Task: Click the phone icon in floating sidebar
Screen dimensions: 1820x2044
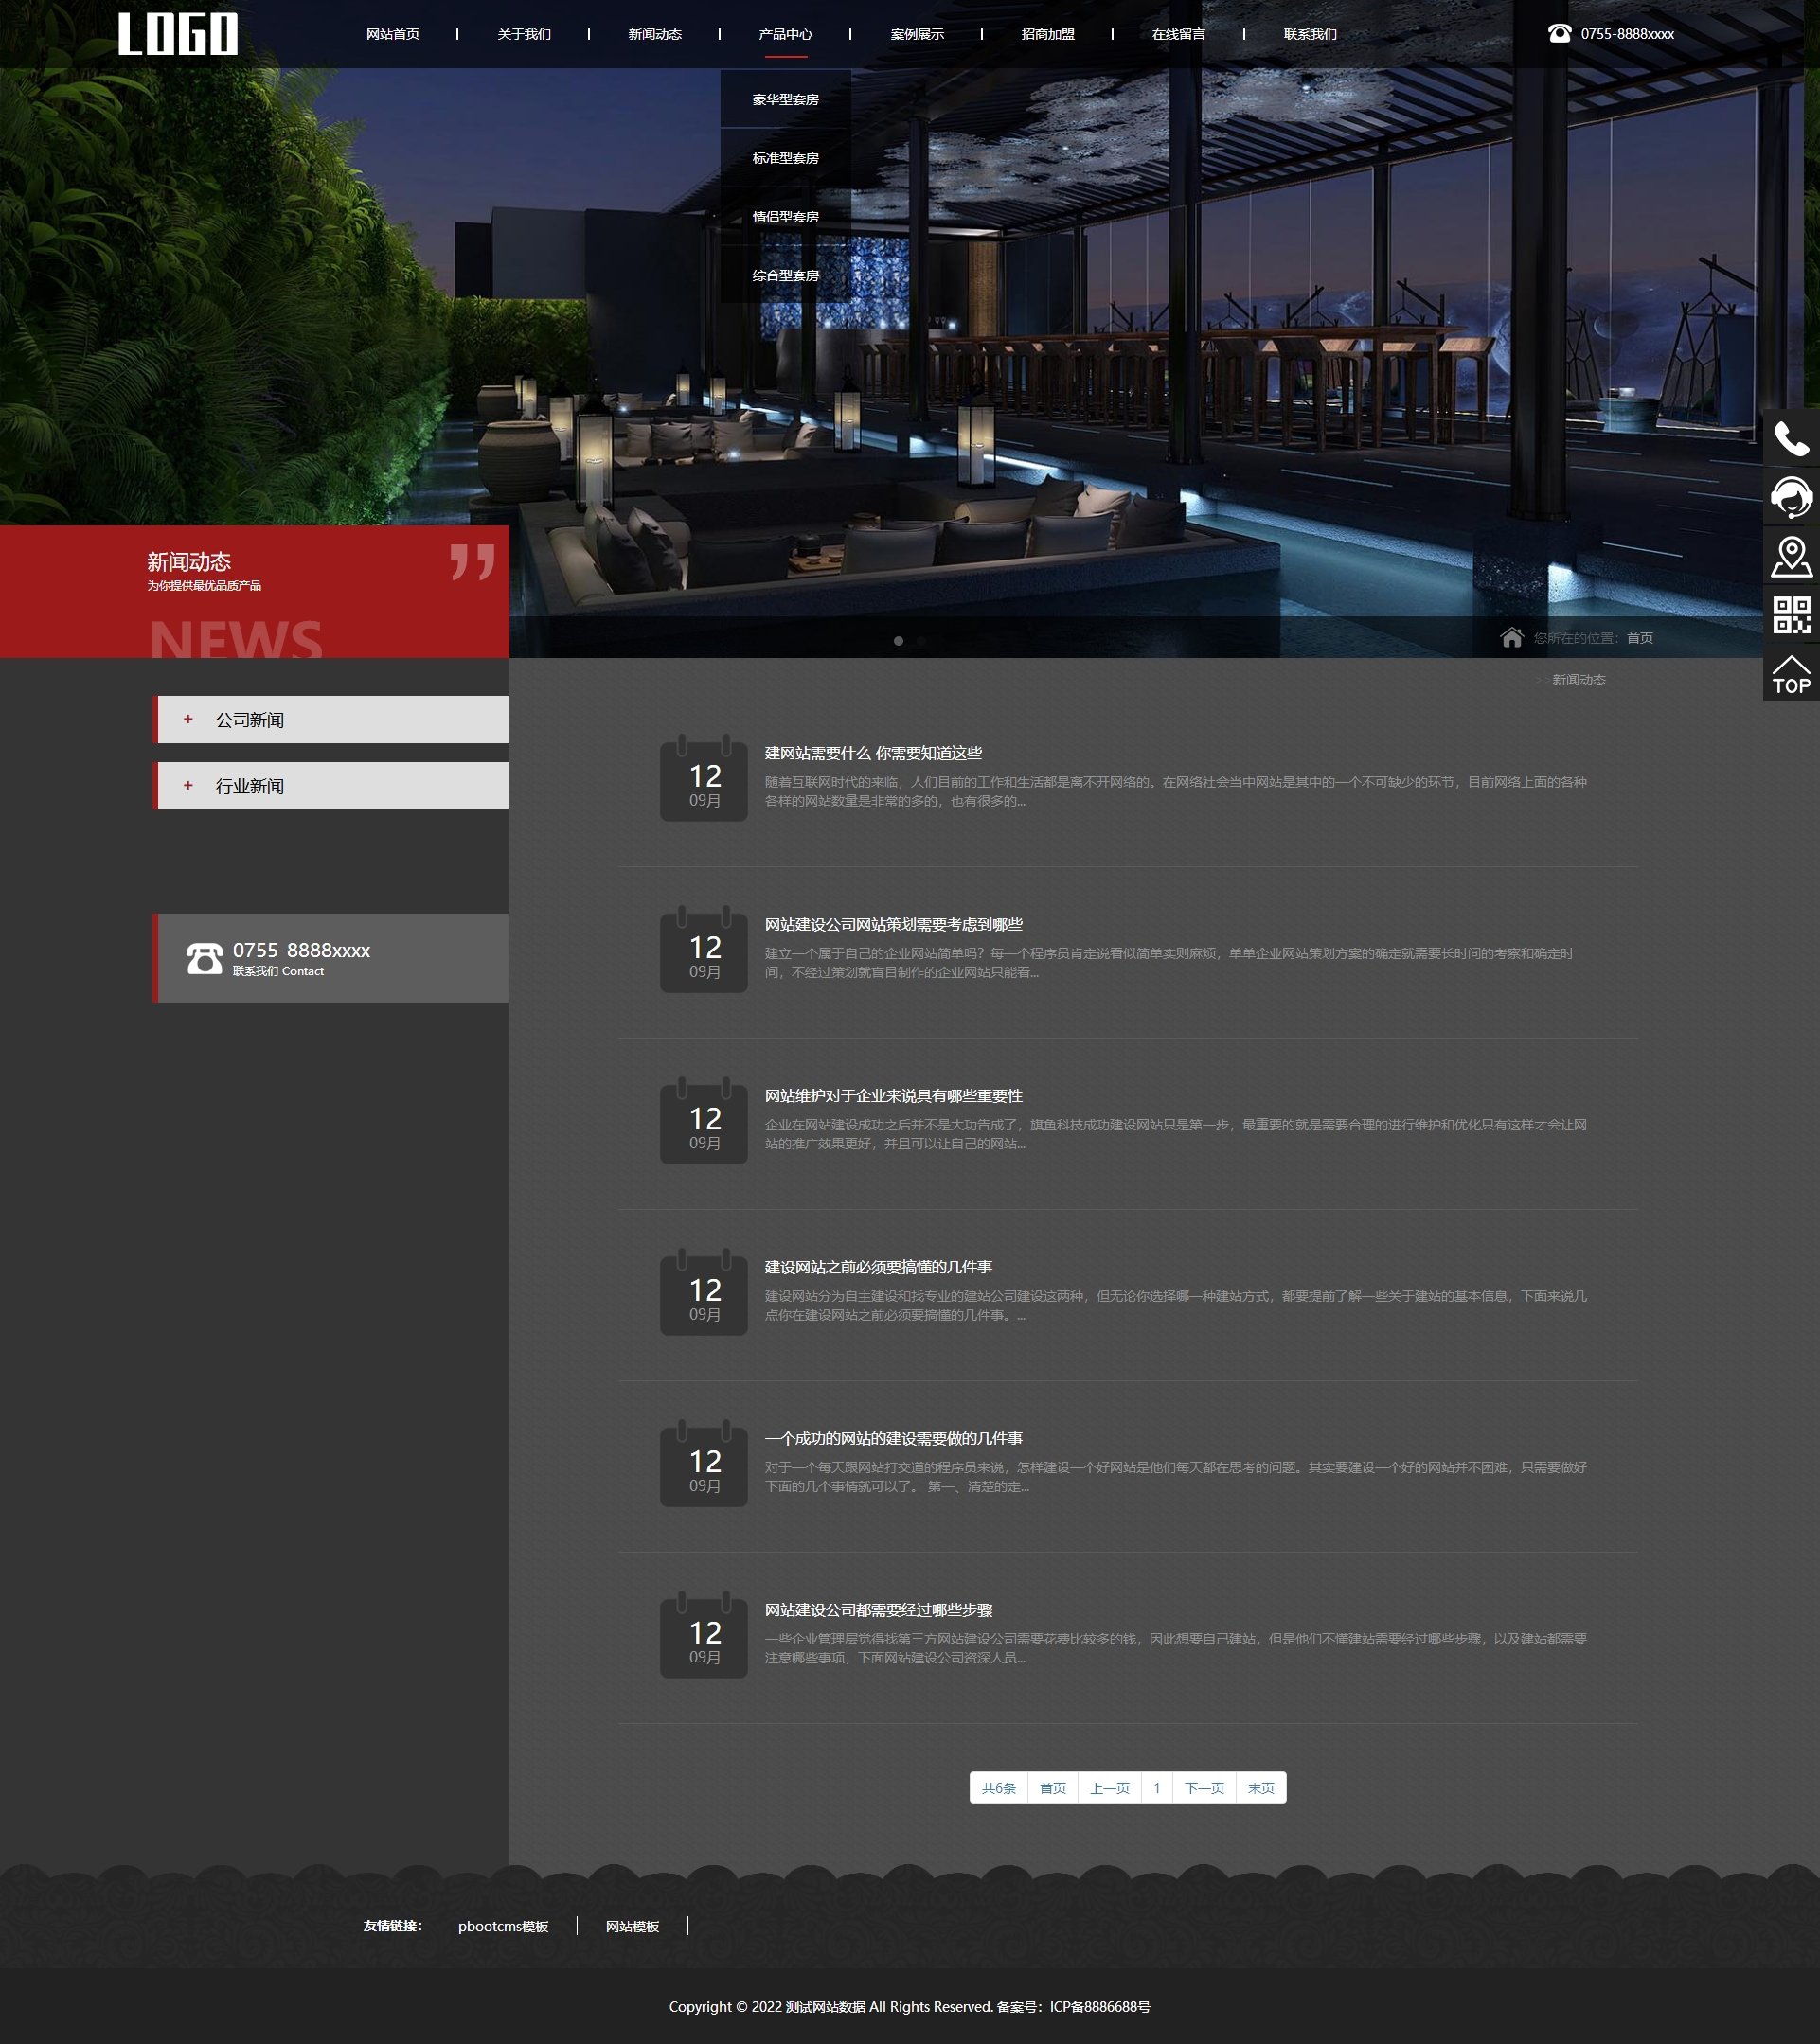Action: tap(1791, 438)
